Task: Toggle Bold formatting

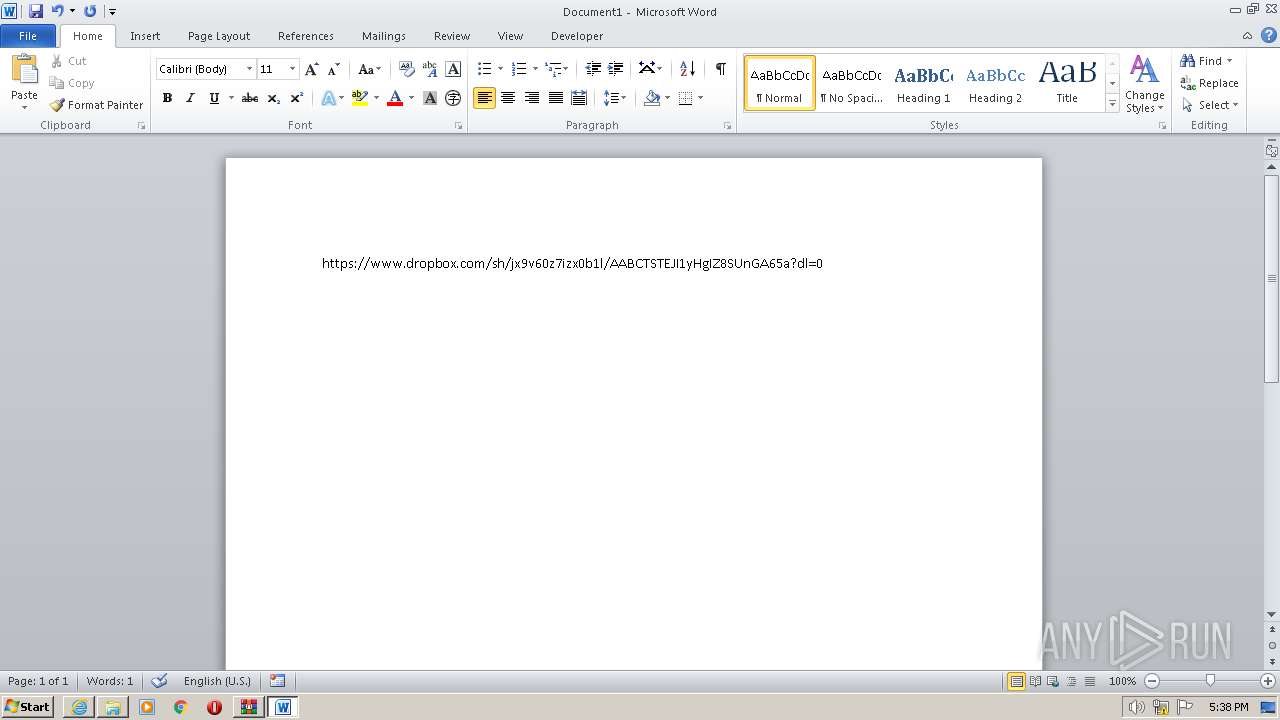Action: 167,98
